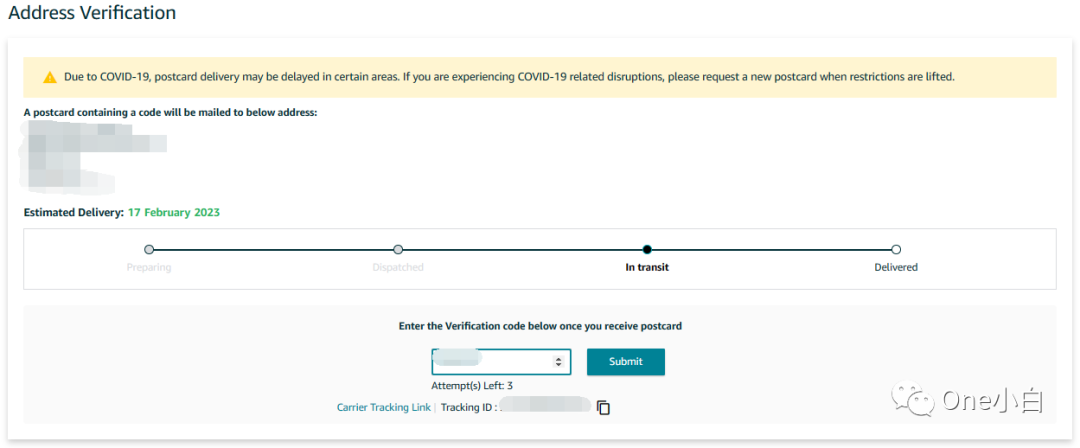The width and height of the screenshot is (1080, 448).
Task: Click the Enter the Verification code instruction text
Action: pos(540,326)
